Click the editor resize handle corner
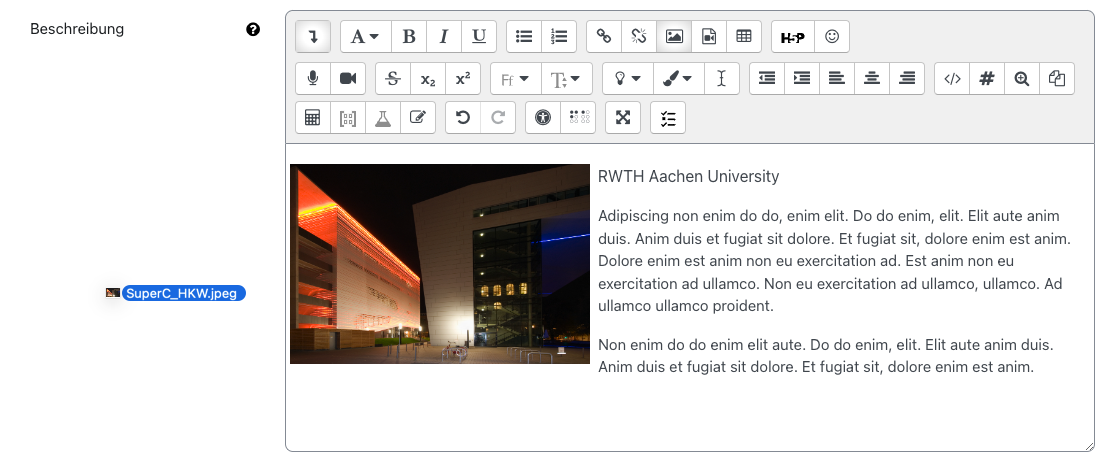The height and width of the screenshot is (462, 1108). 1089,446
